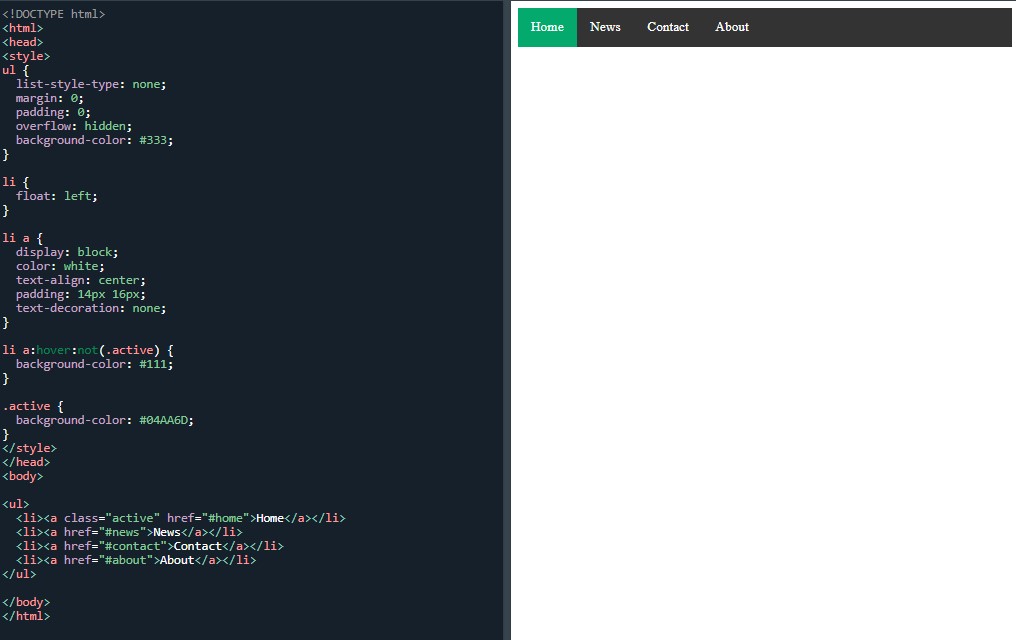
Task: Click the overflow: hidden declaration
Action: click(x=73, y=126)
